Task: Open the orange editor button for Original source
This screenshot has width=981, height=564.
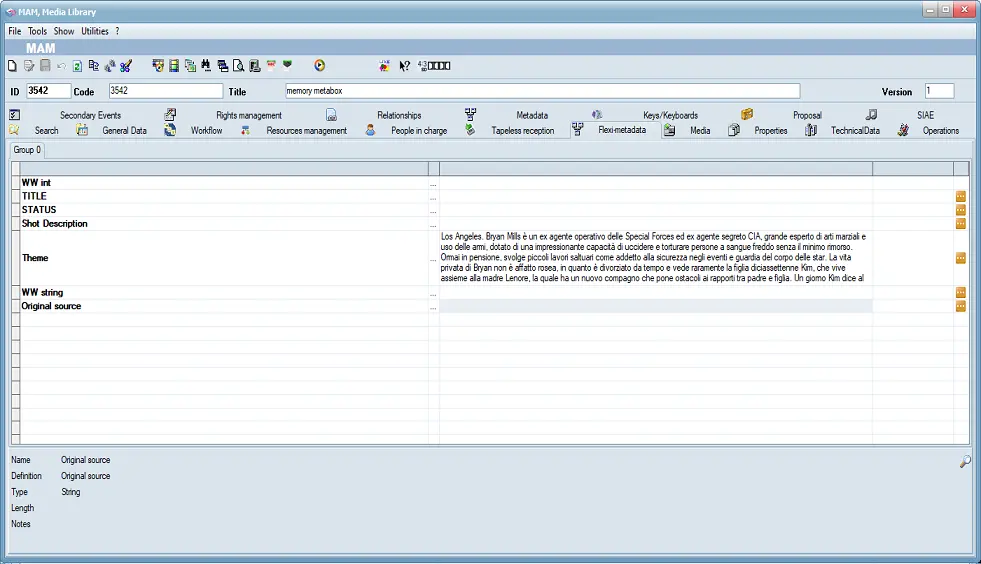Action: (960, 306)
